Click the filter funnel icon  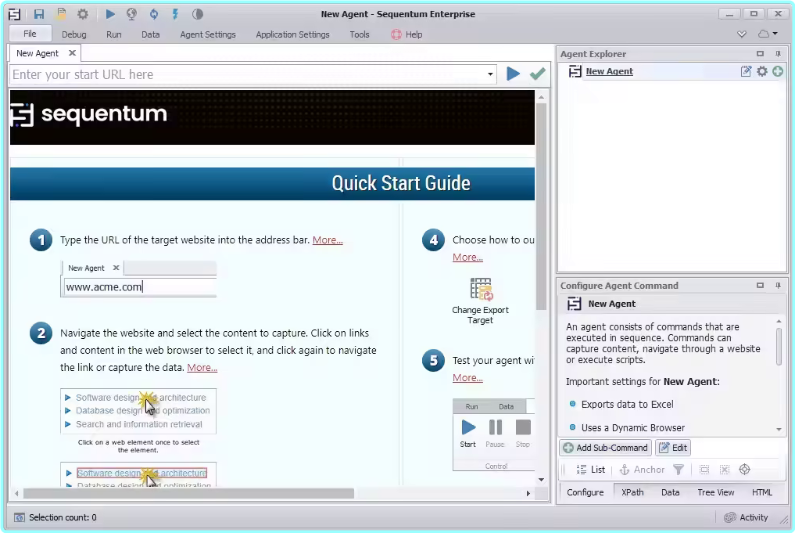(x=678, y=470)
